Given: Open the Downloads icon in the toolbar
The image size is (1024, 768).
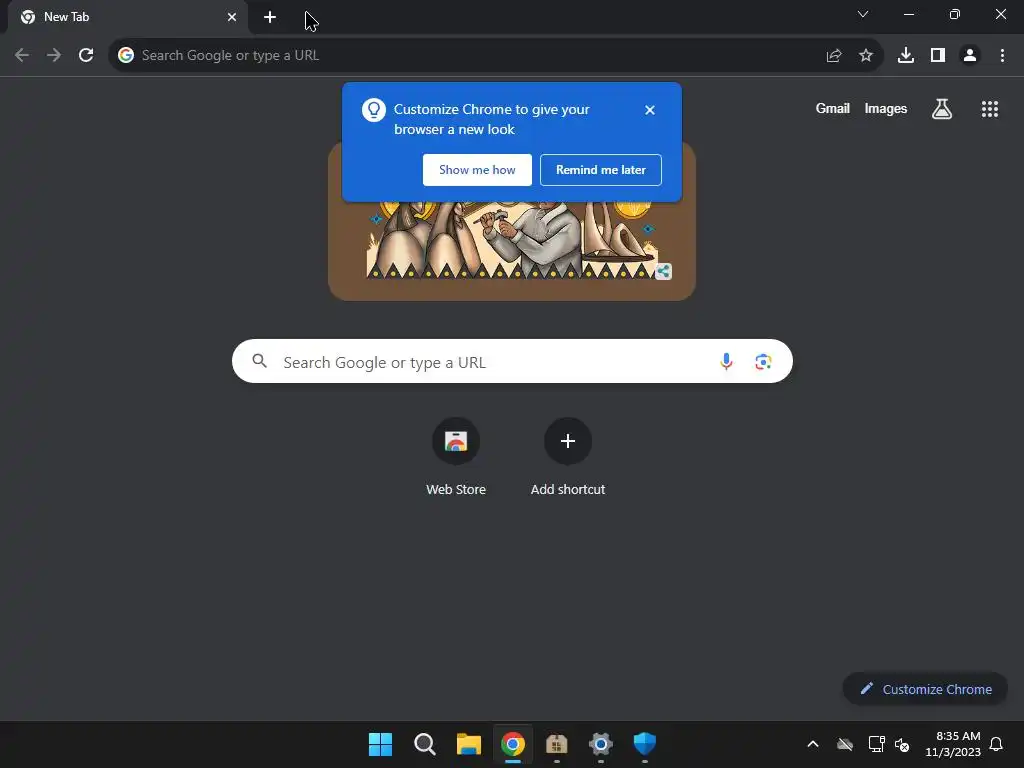Looking at the screenshot, I should 906,56.
